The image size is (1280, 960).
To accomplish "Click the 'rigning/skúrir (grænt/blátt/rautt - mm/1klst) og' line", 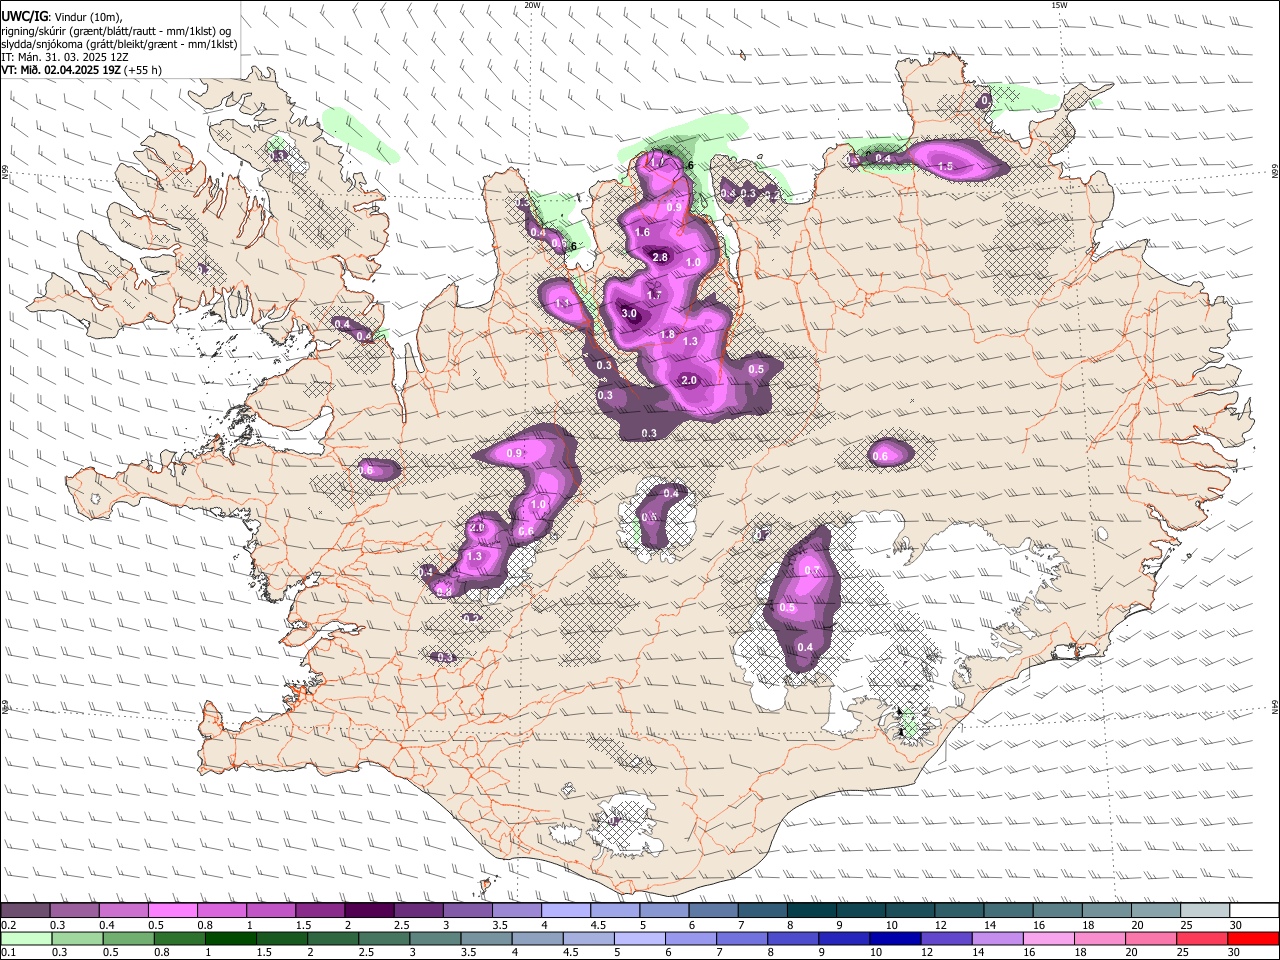I will pyautogui.click(x=115, y=31).
